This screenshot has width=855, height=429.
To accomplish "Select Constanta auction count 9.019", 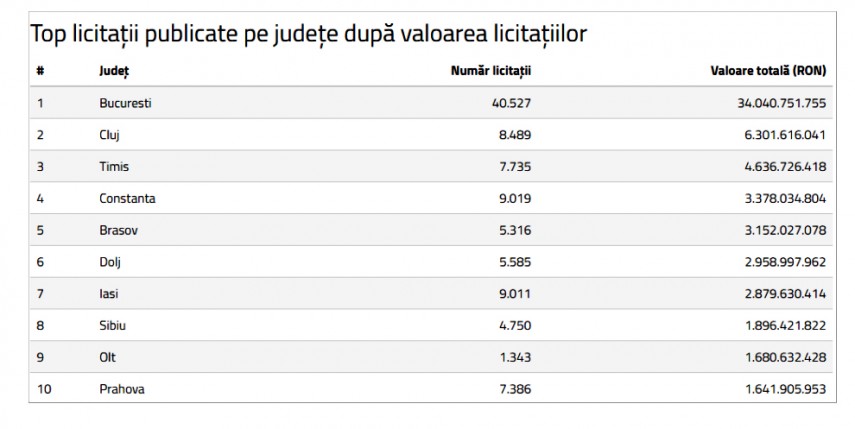I will pyautogui.click(x=514, y=198).
